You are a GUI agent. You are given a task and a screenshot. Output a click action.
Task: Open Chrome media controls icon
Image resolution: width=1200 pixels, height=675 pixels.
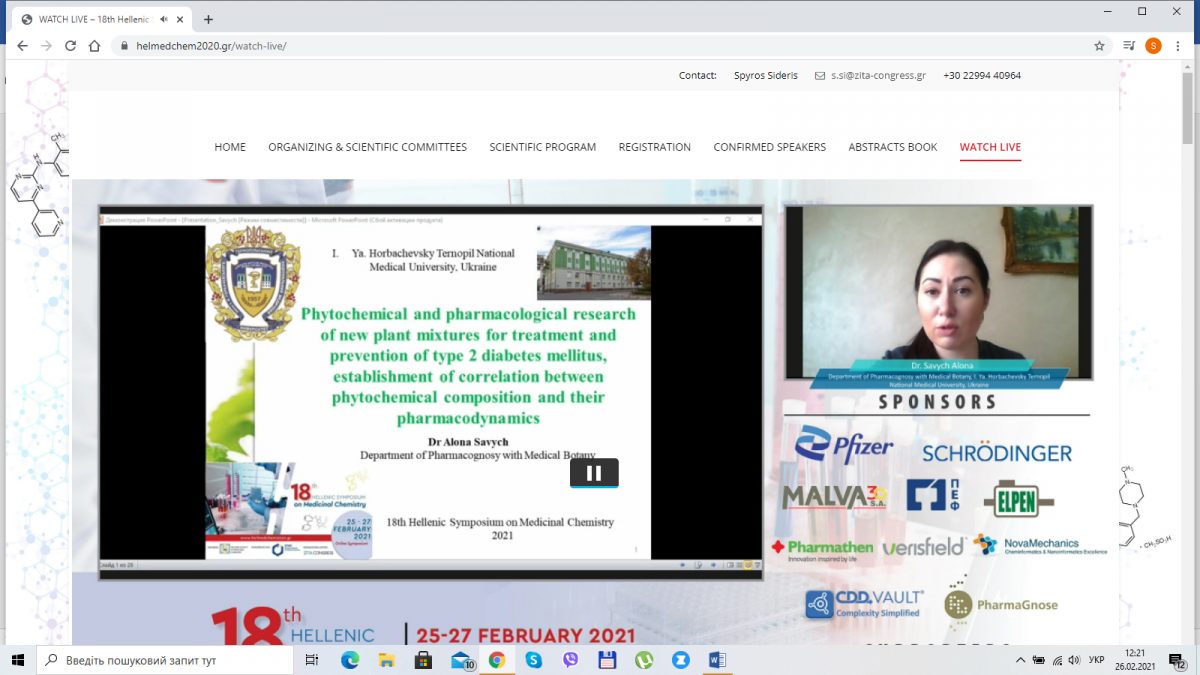1129,46
